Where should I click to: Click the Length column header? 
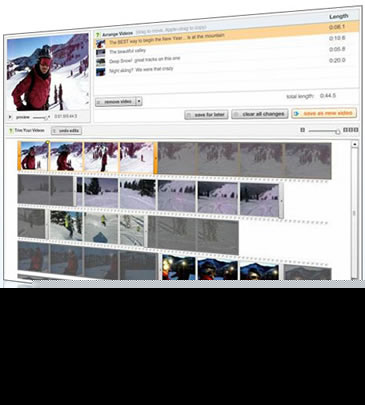pos(339,16)
